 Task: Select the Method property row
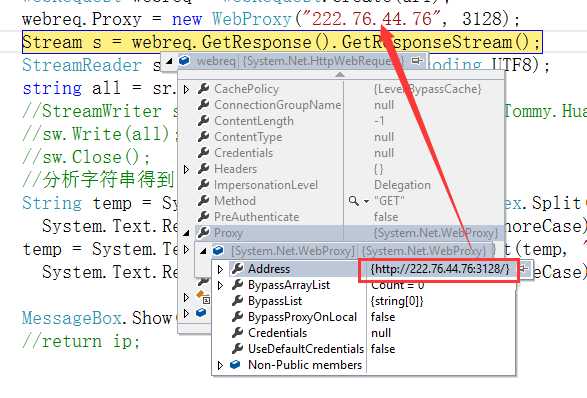342,201
